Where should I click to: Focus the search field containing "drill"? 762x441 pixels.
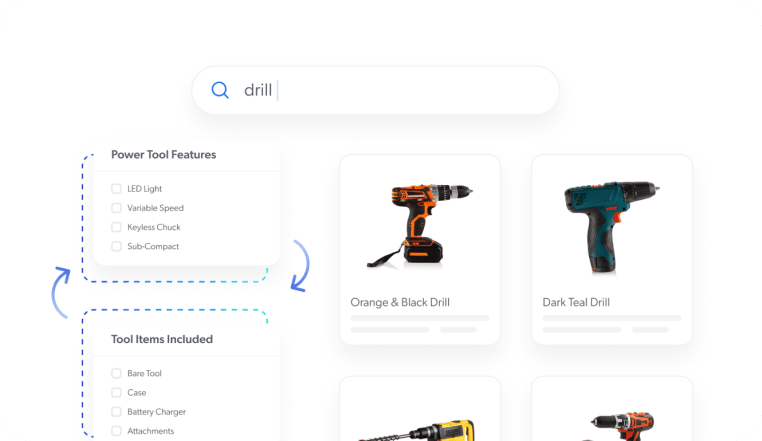click(390, 91)
